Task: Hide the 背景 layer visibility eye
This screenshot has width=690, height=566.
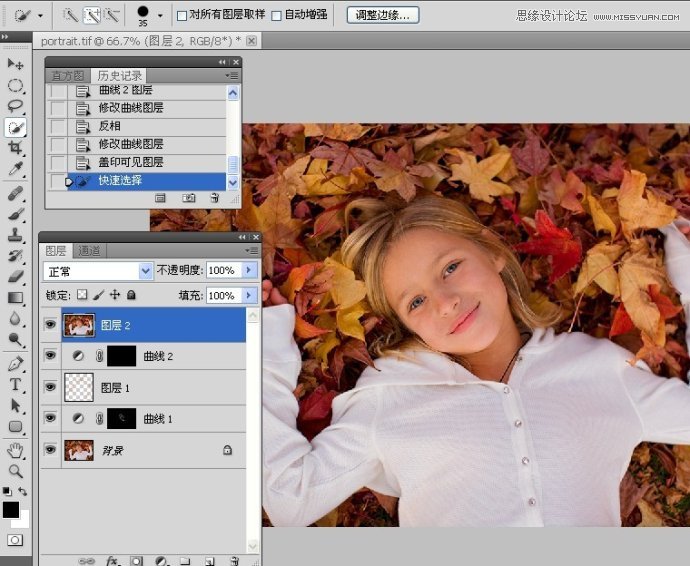Action: click(x=50, y=451)
